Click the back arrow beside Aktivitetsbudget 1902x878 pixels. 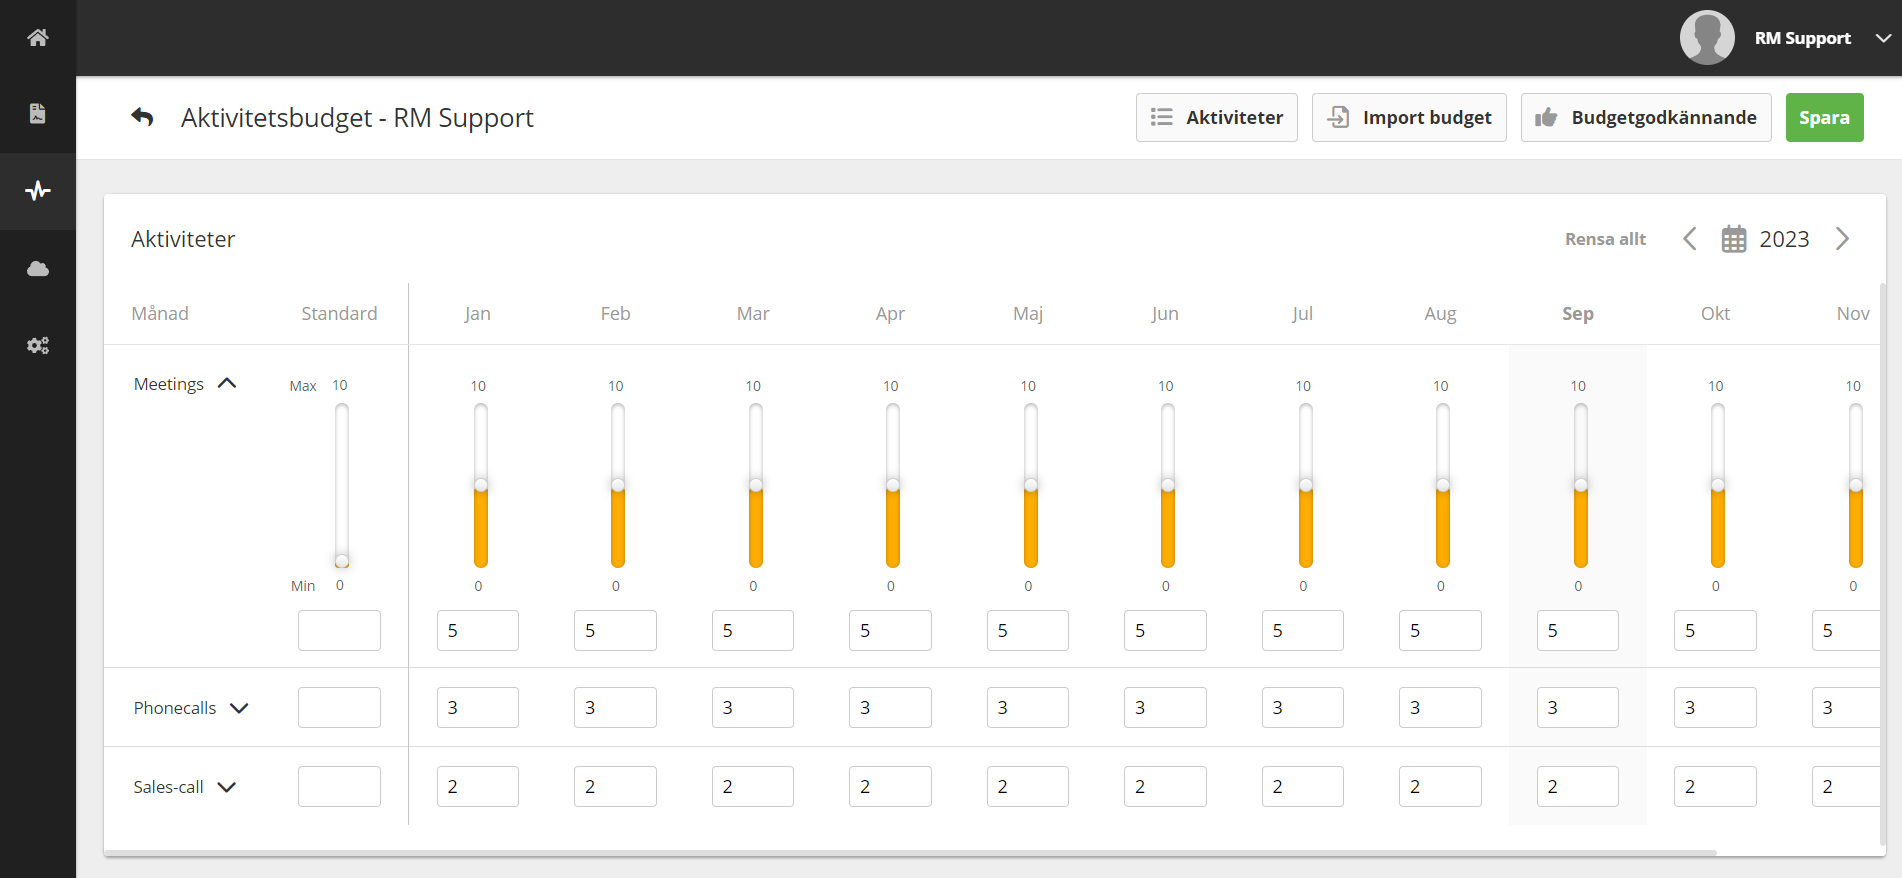pos(142,117)
